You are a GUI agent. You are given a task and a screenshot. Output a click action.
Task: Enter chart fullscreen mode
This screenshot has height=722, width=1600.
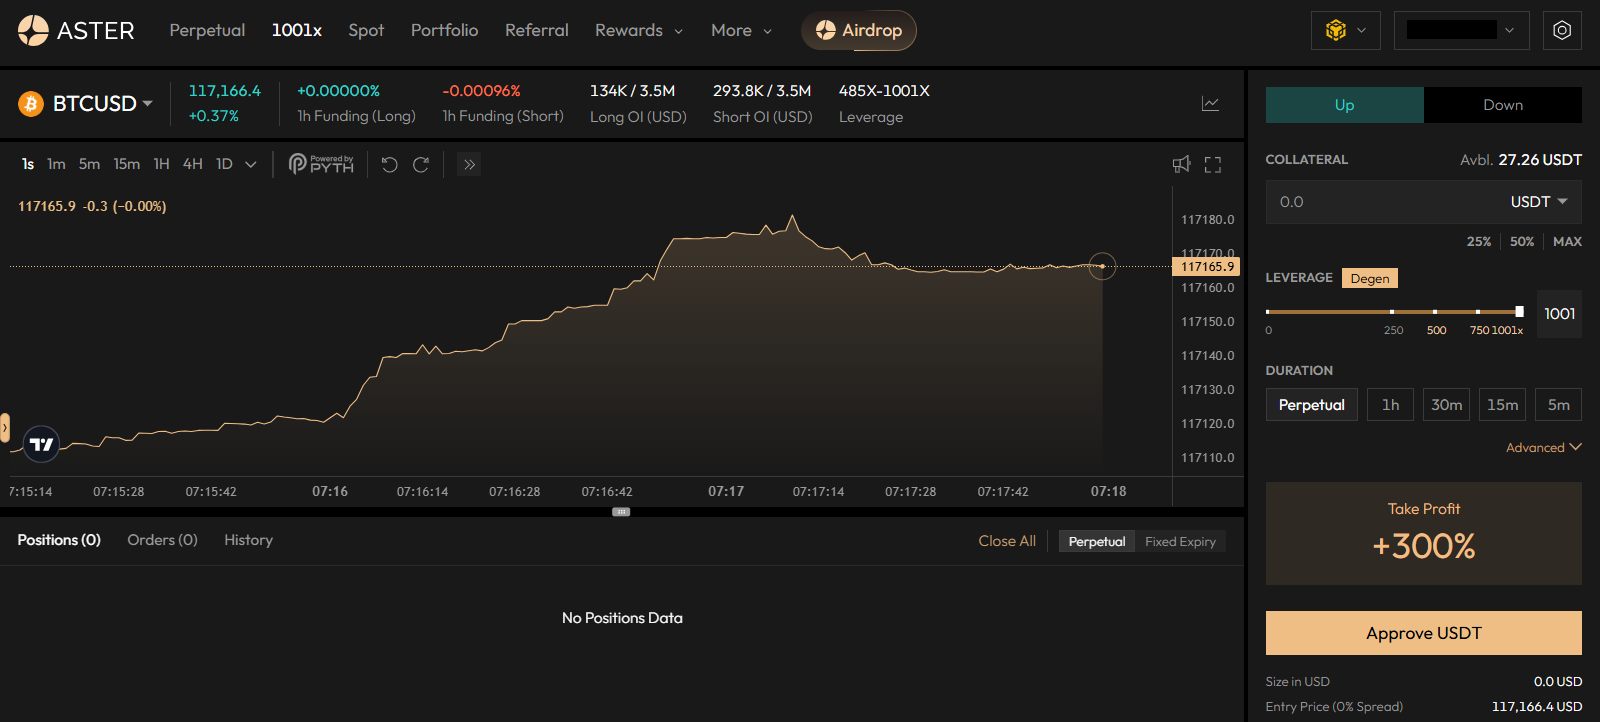click(x=1213, y=165)
